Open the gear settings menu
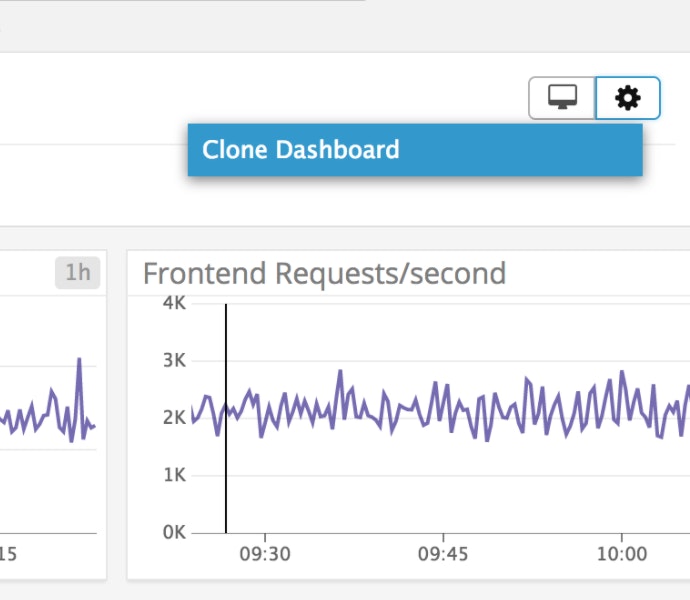Screen dimensions: 690x600 627,98
